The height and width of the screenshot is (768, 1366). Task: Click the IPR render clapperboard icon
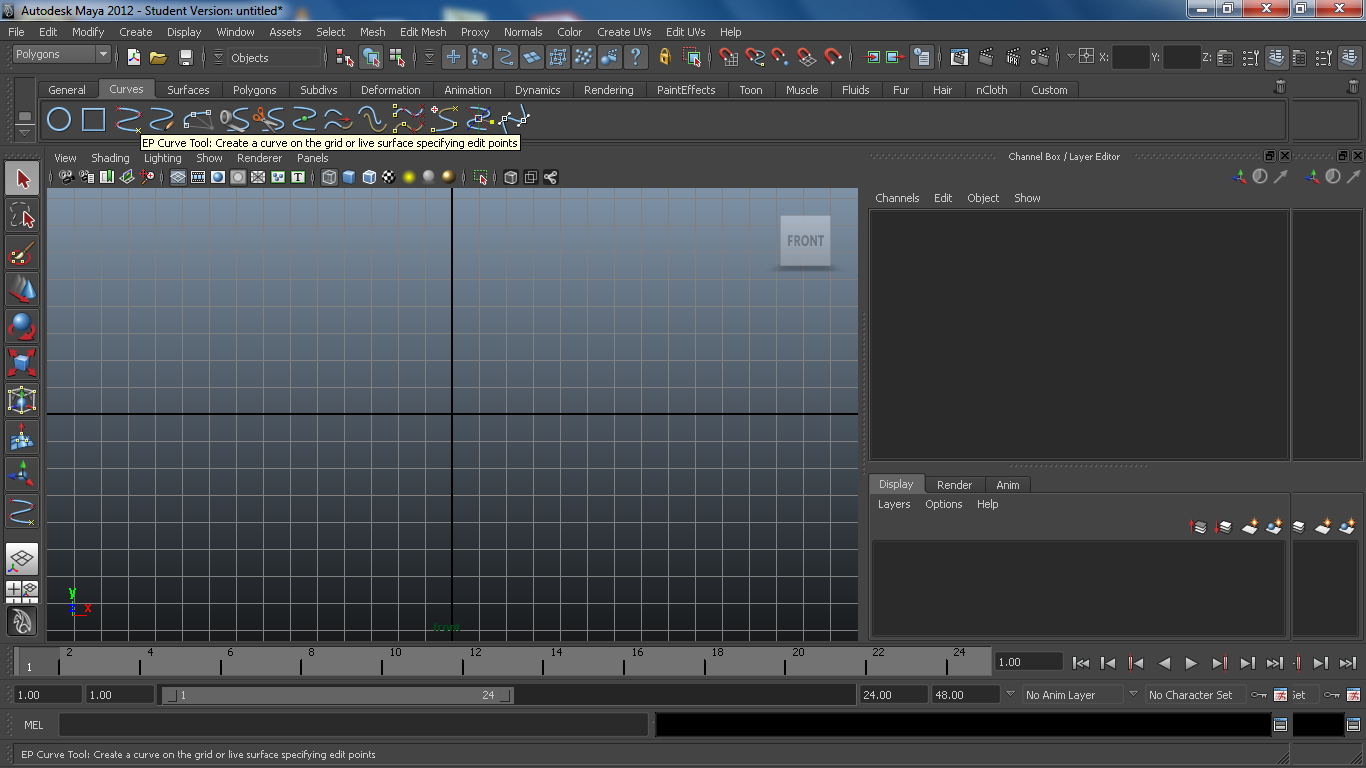(1013, 57)
